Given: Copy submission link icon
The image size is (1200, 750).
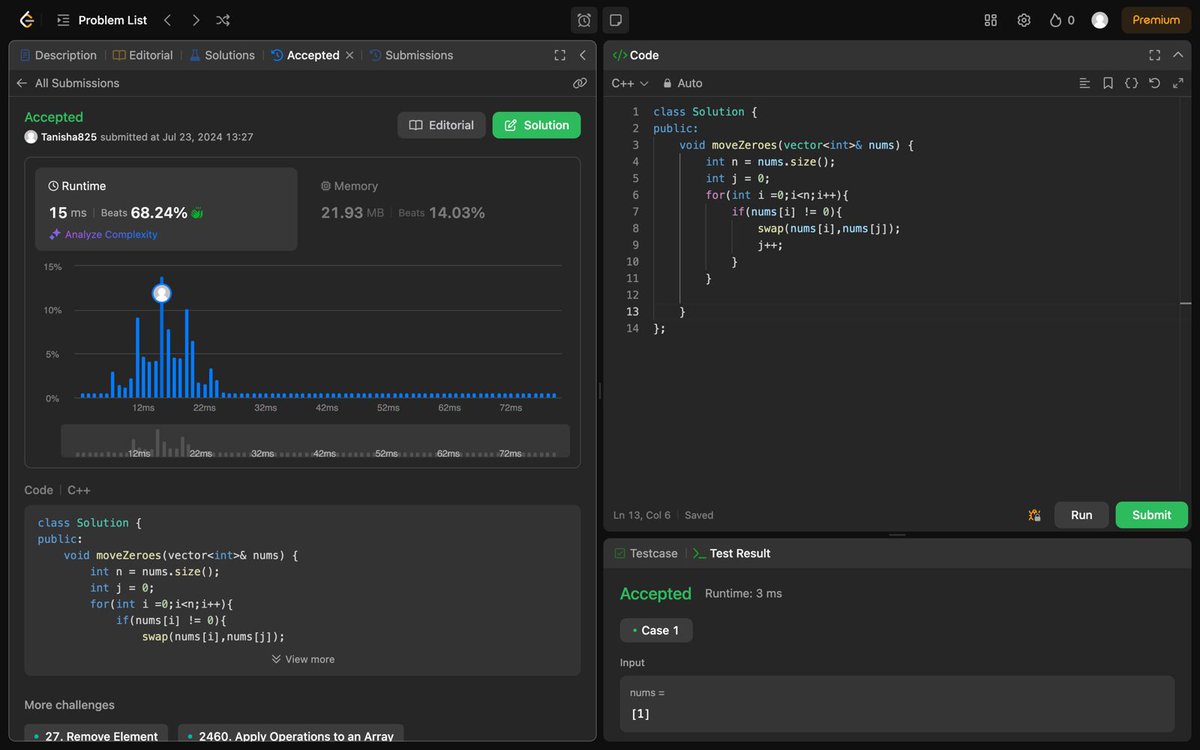Looking at the screenshot, I should 580,83.
